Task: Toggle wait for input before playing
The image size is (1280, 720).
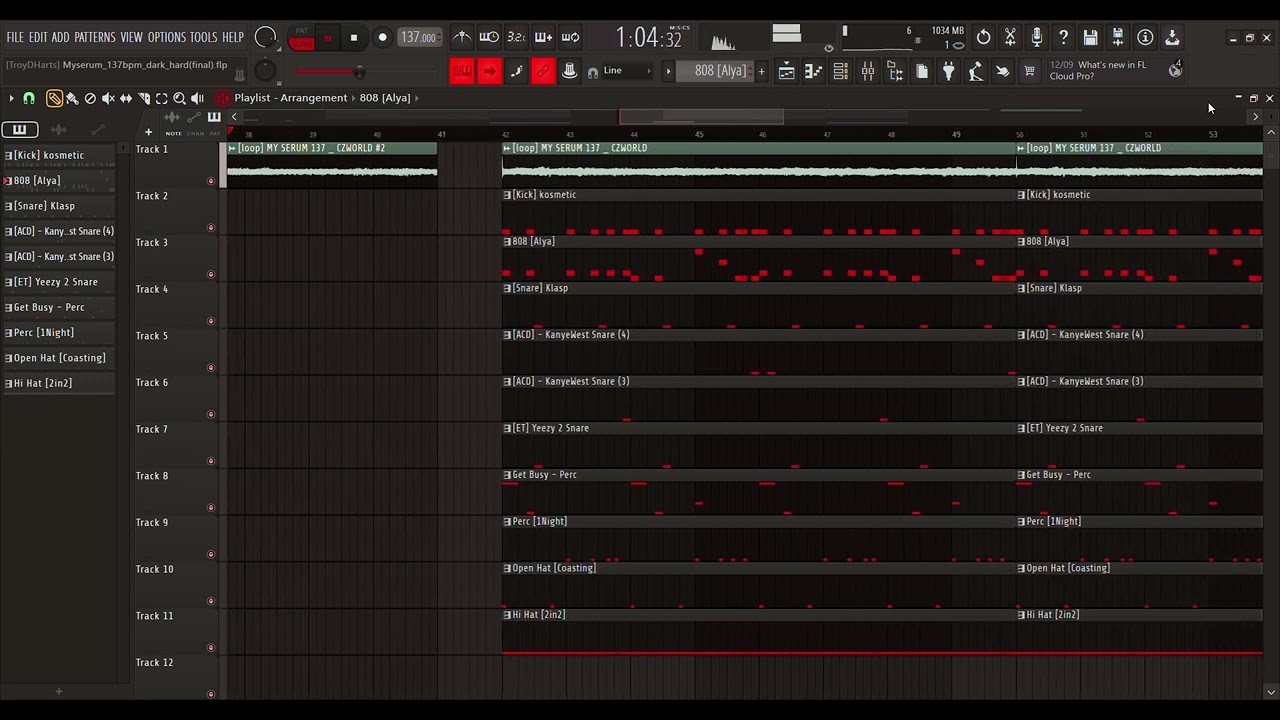Action: click(489, 37)
